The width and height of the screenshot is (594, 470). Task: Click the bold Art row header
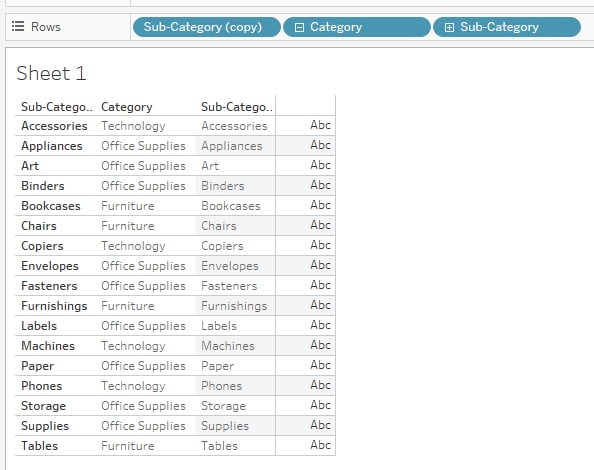click(30, 166)
